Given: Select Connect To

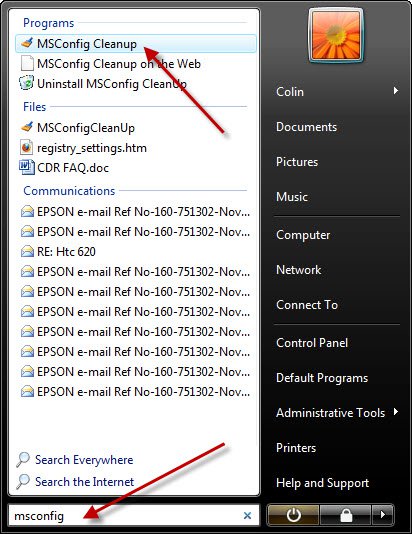Looking at the screenshot, I should 307,305.
